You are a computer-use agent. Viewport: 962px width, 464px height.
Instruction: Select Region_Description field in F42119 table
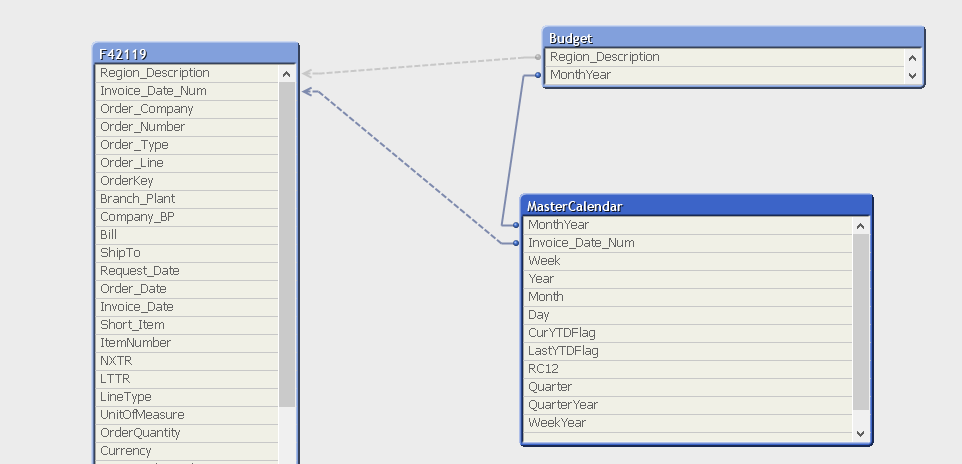coord(187,73)
